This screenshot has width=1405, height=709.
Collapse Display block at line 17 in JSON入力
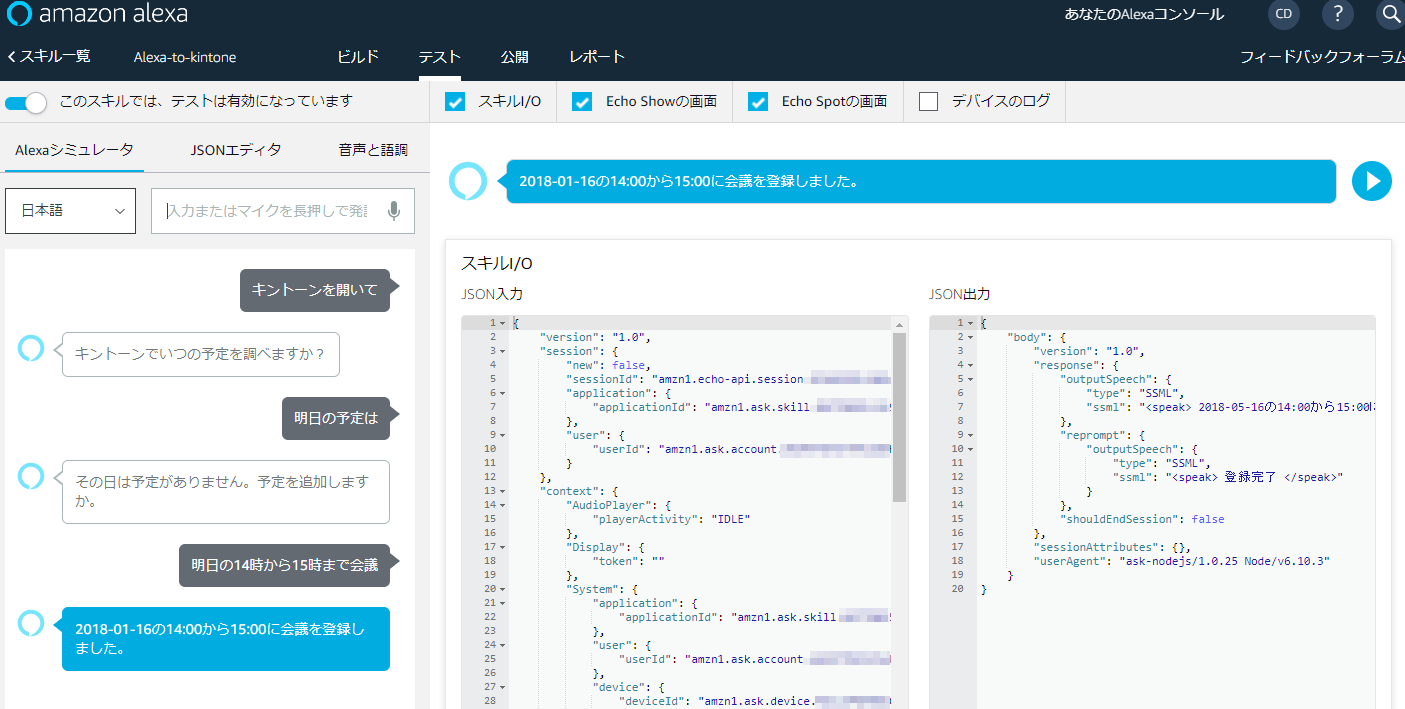tap(503, 547)
